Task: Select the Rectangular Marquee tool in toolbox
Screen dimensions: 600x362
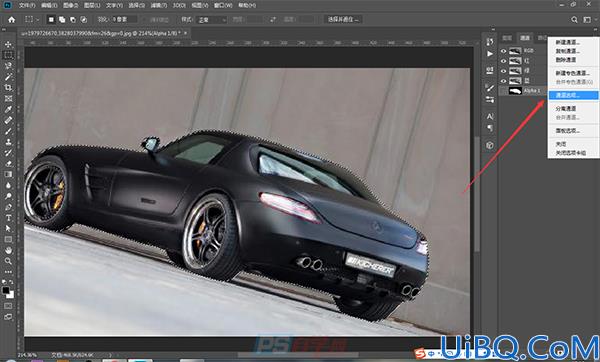Action: pyautogui.click(x=8, y=55)
